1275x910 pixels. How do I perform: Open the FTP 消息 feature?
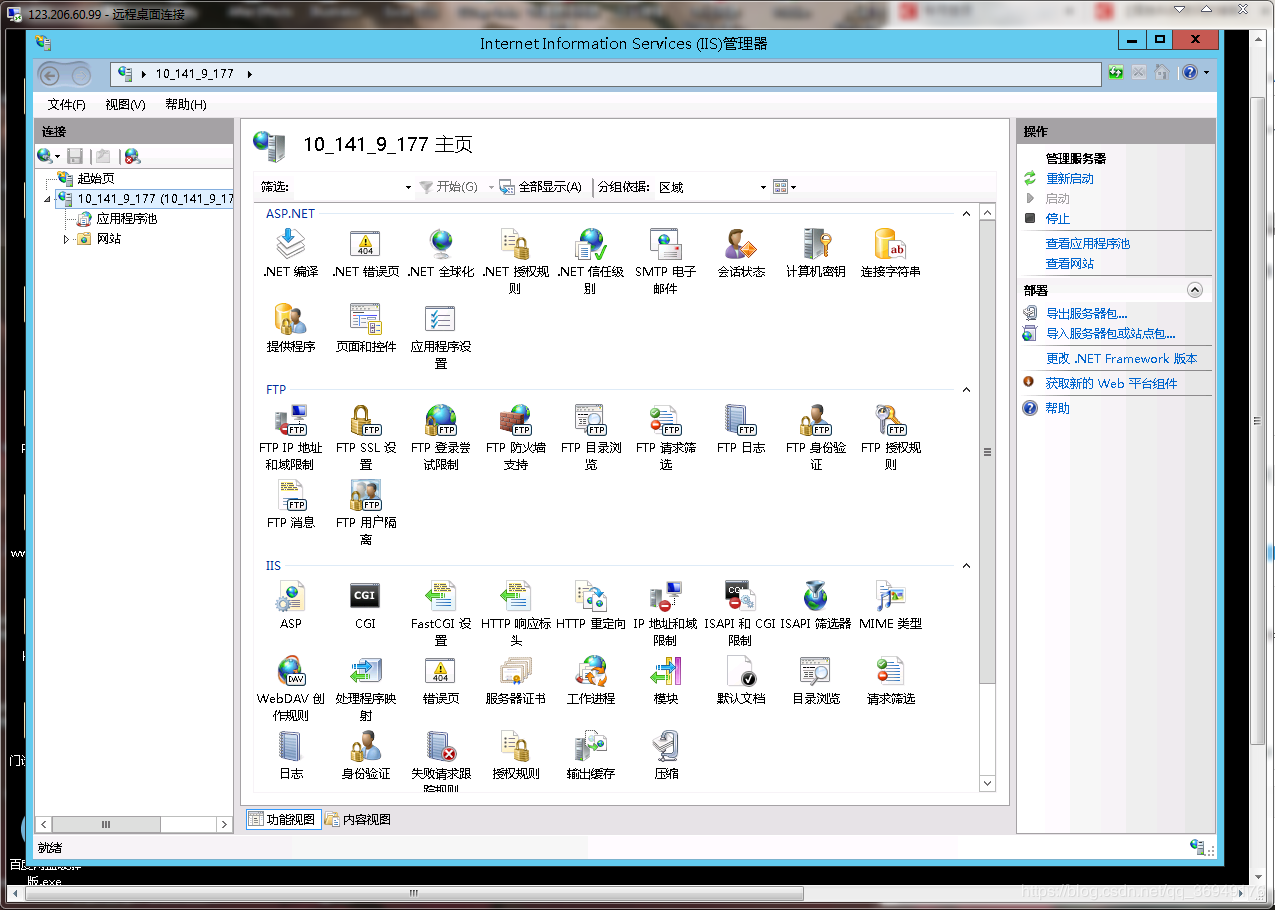(290, 504)
